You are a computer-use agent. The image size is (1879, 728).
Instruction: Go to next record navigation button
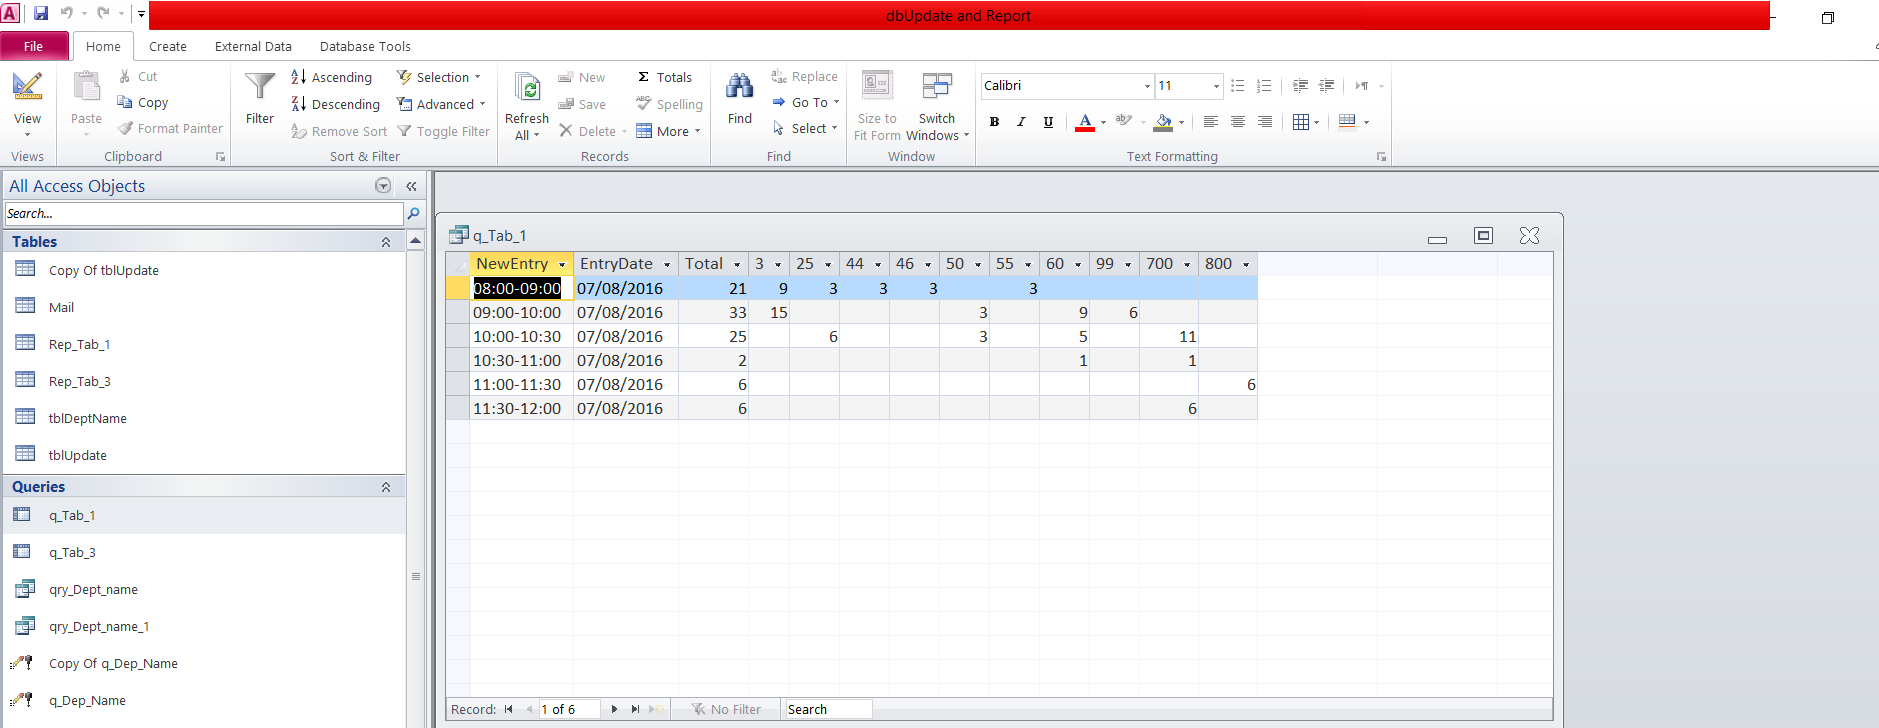tap(615, 709)
